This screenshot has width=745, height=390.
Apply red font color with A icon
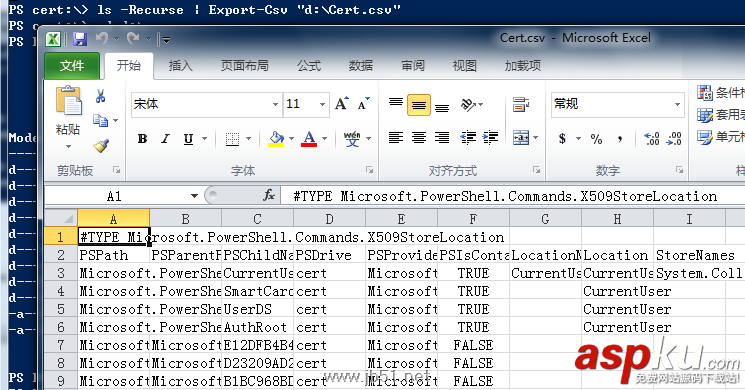(309, 139)
